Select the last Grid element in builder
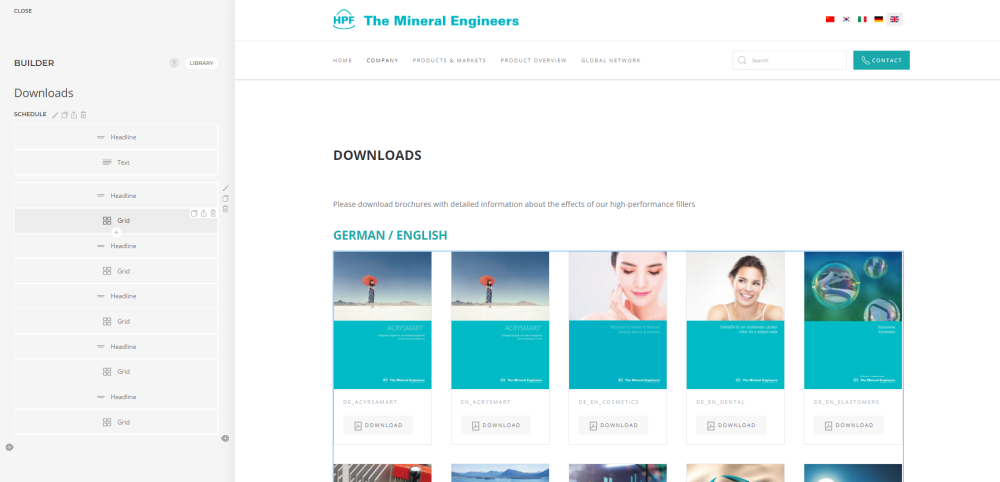The width and height of the screenshot is (1000, 482). pyautogui.click(x=116, y=422)
